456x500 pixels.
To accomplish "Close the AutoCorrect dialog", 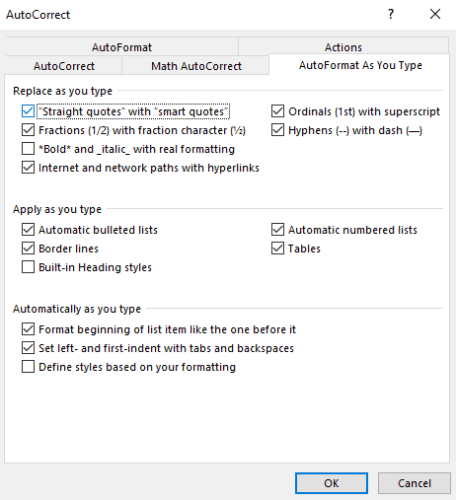I will [435, 14].
